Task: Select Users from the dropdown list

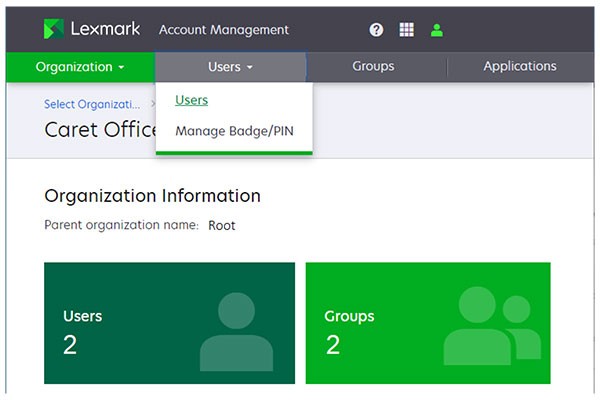Action: pyautogui.click(x=191, y=100)
